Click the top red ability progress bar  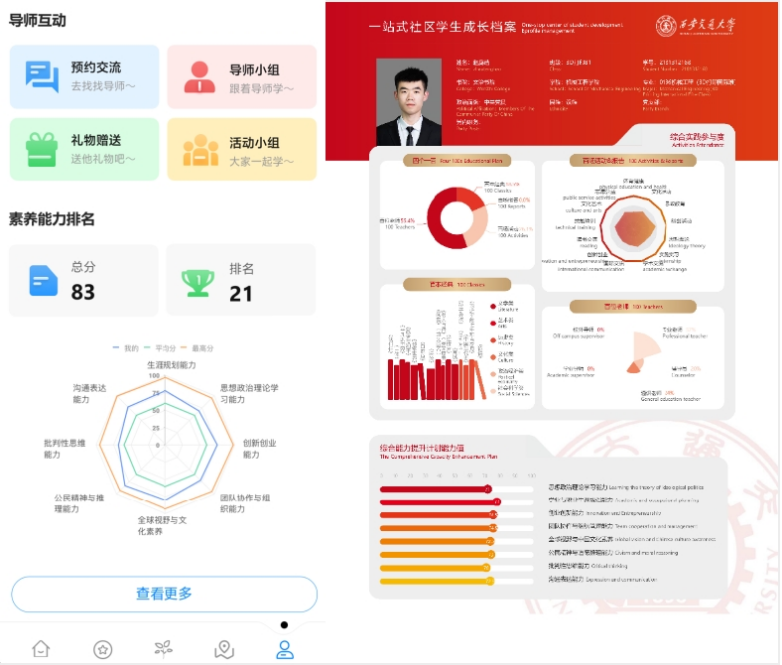[436, 489]
